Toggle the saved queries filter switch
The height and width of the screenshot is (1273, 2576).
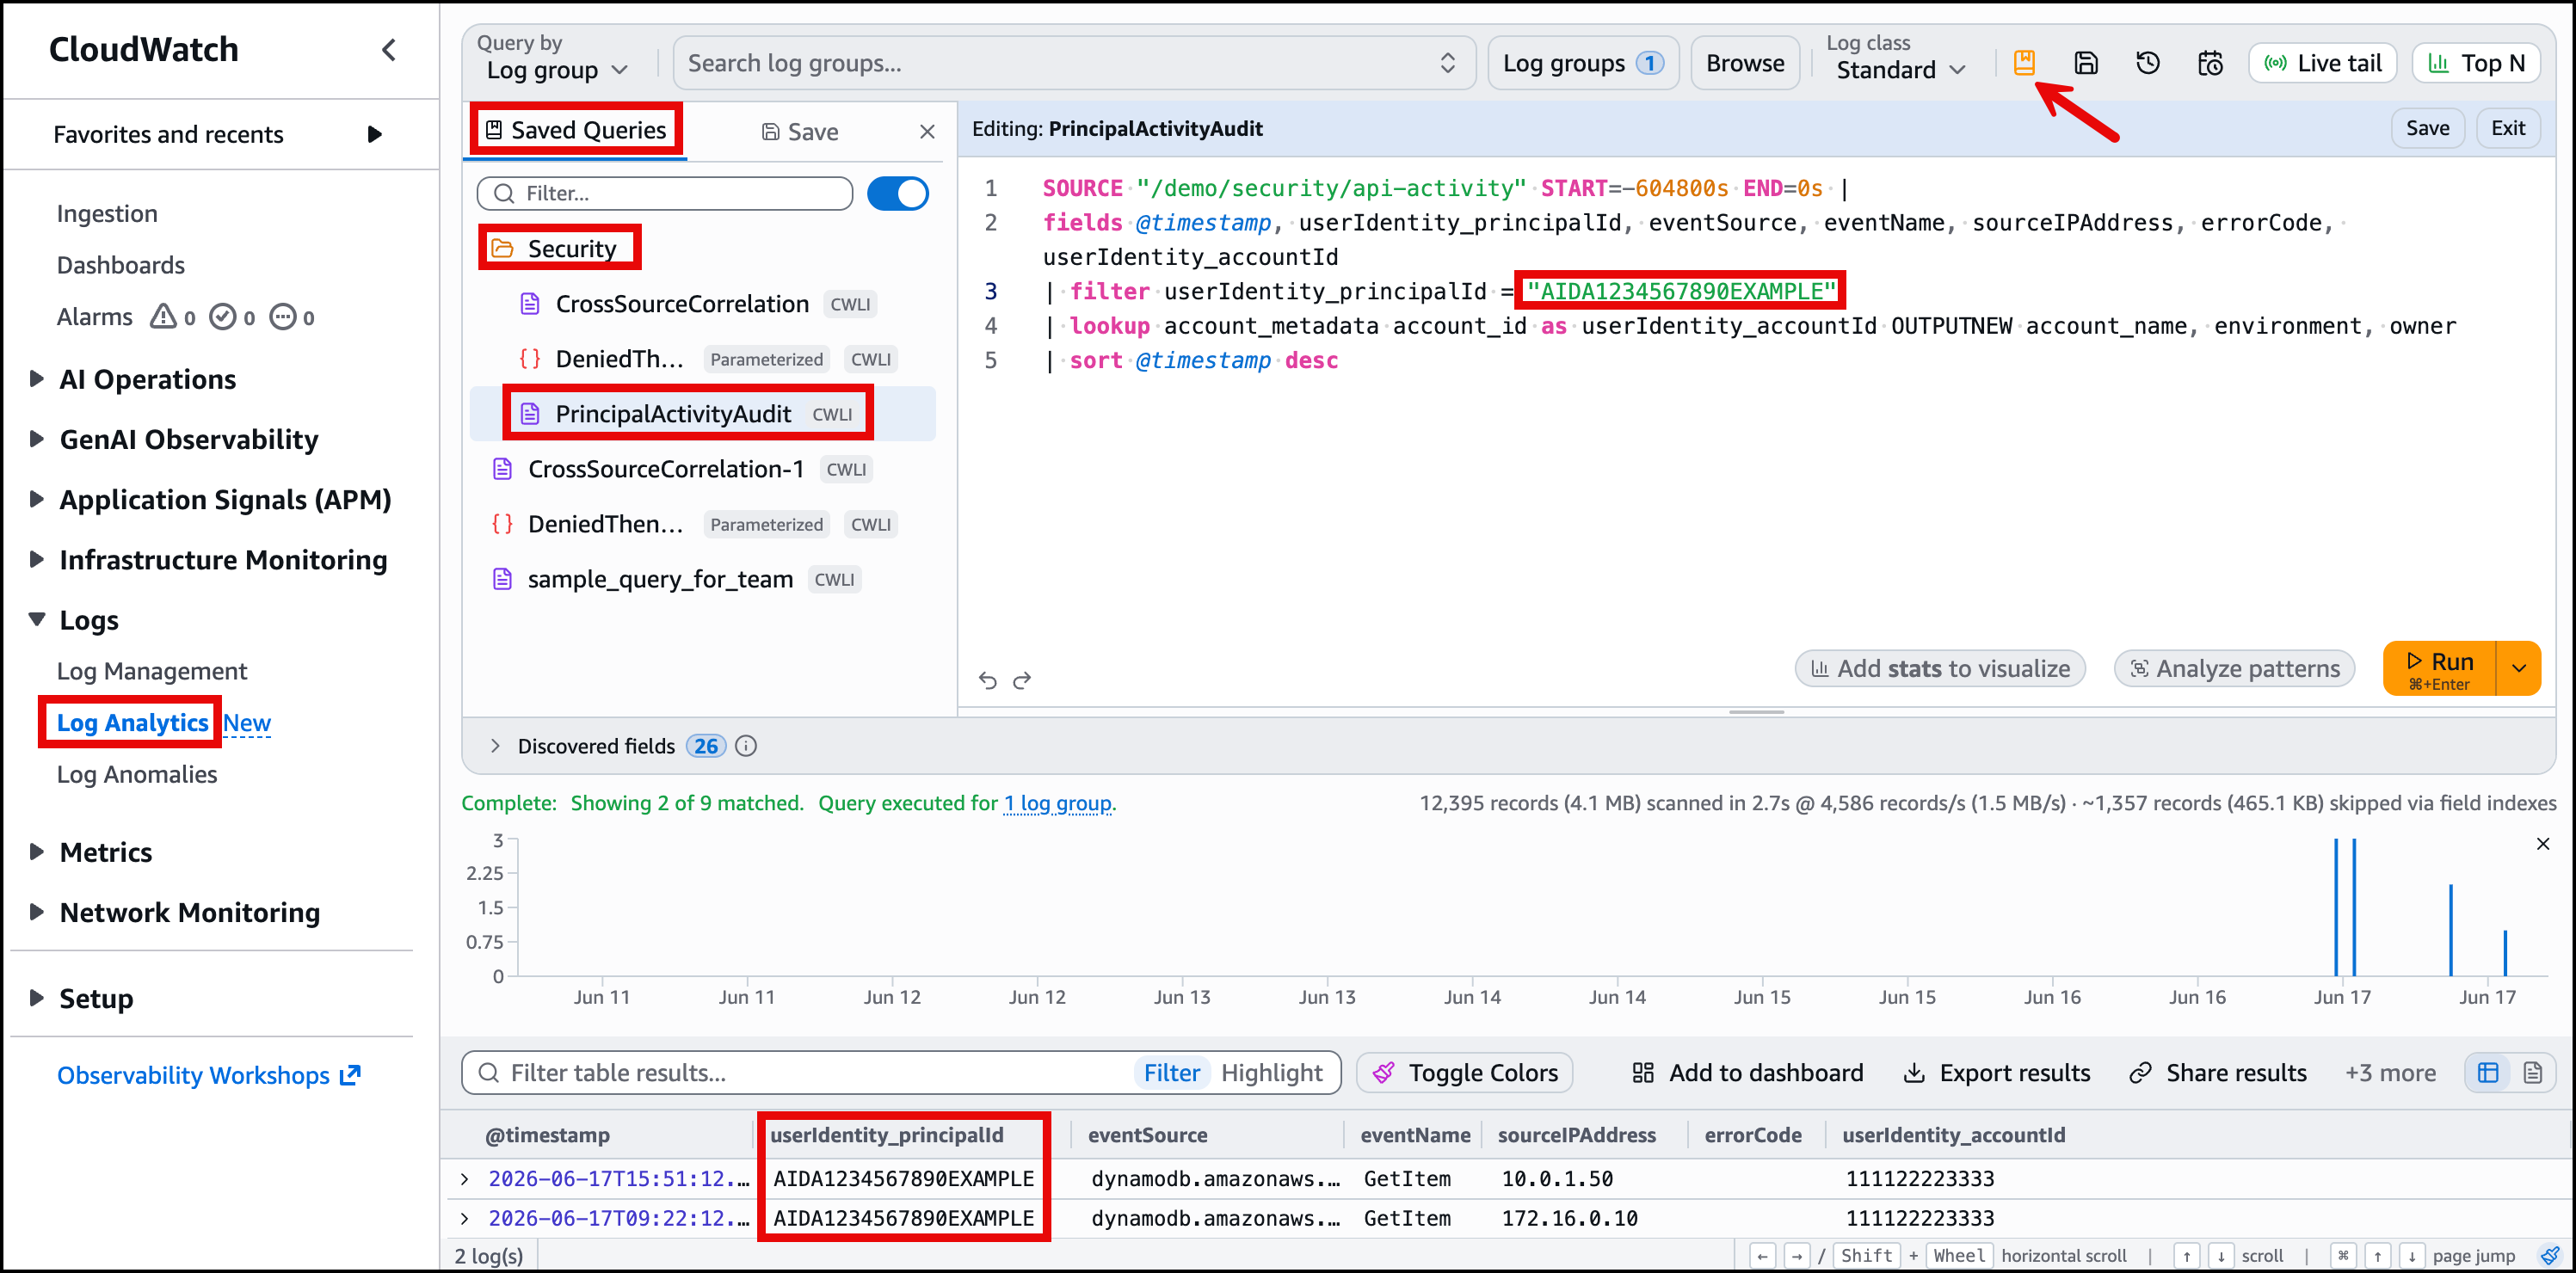pos(897,193)
